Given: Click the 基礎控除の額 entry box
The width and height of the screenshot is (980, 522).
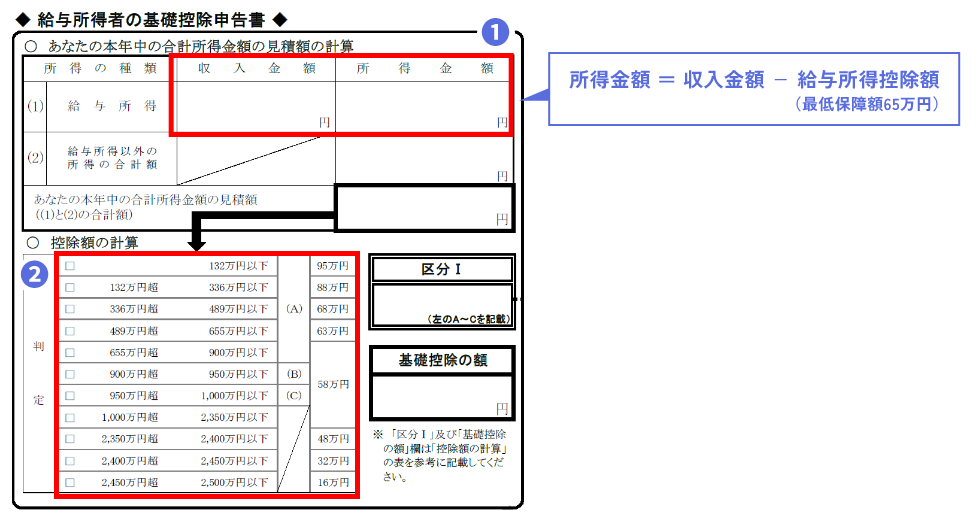Looking at the screenshot, I should tap(441, 396).
